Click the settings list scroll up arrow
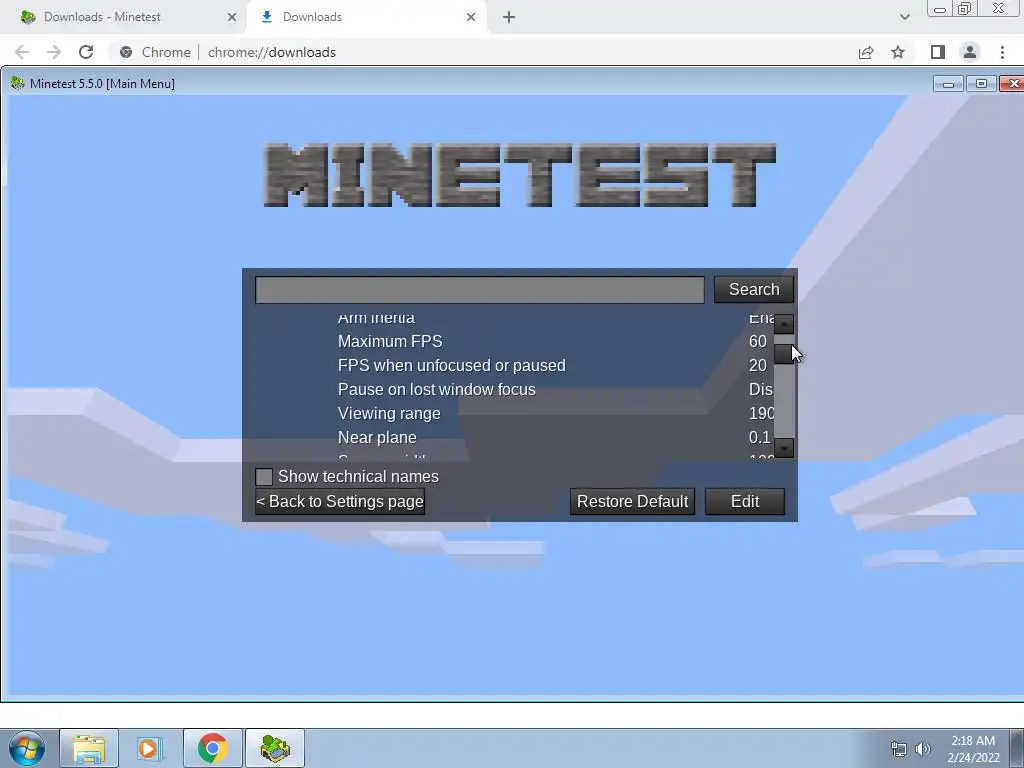 click(x=784, y=324)
